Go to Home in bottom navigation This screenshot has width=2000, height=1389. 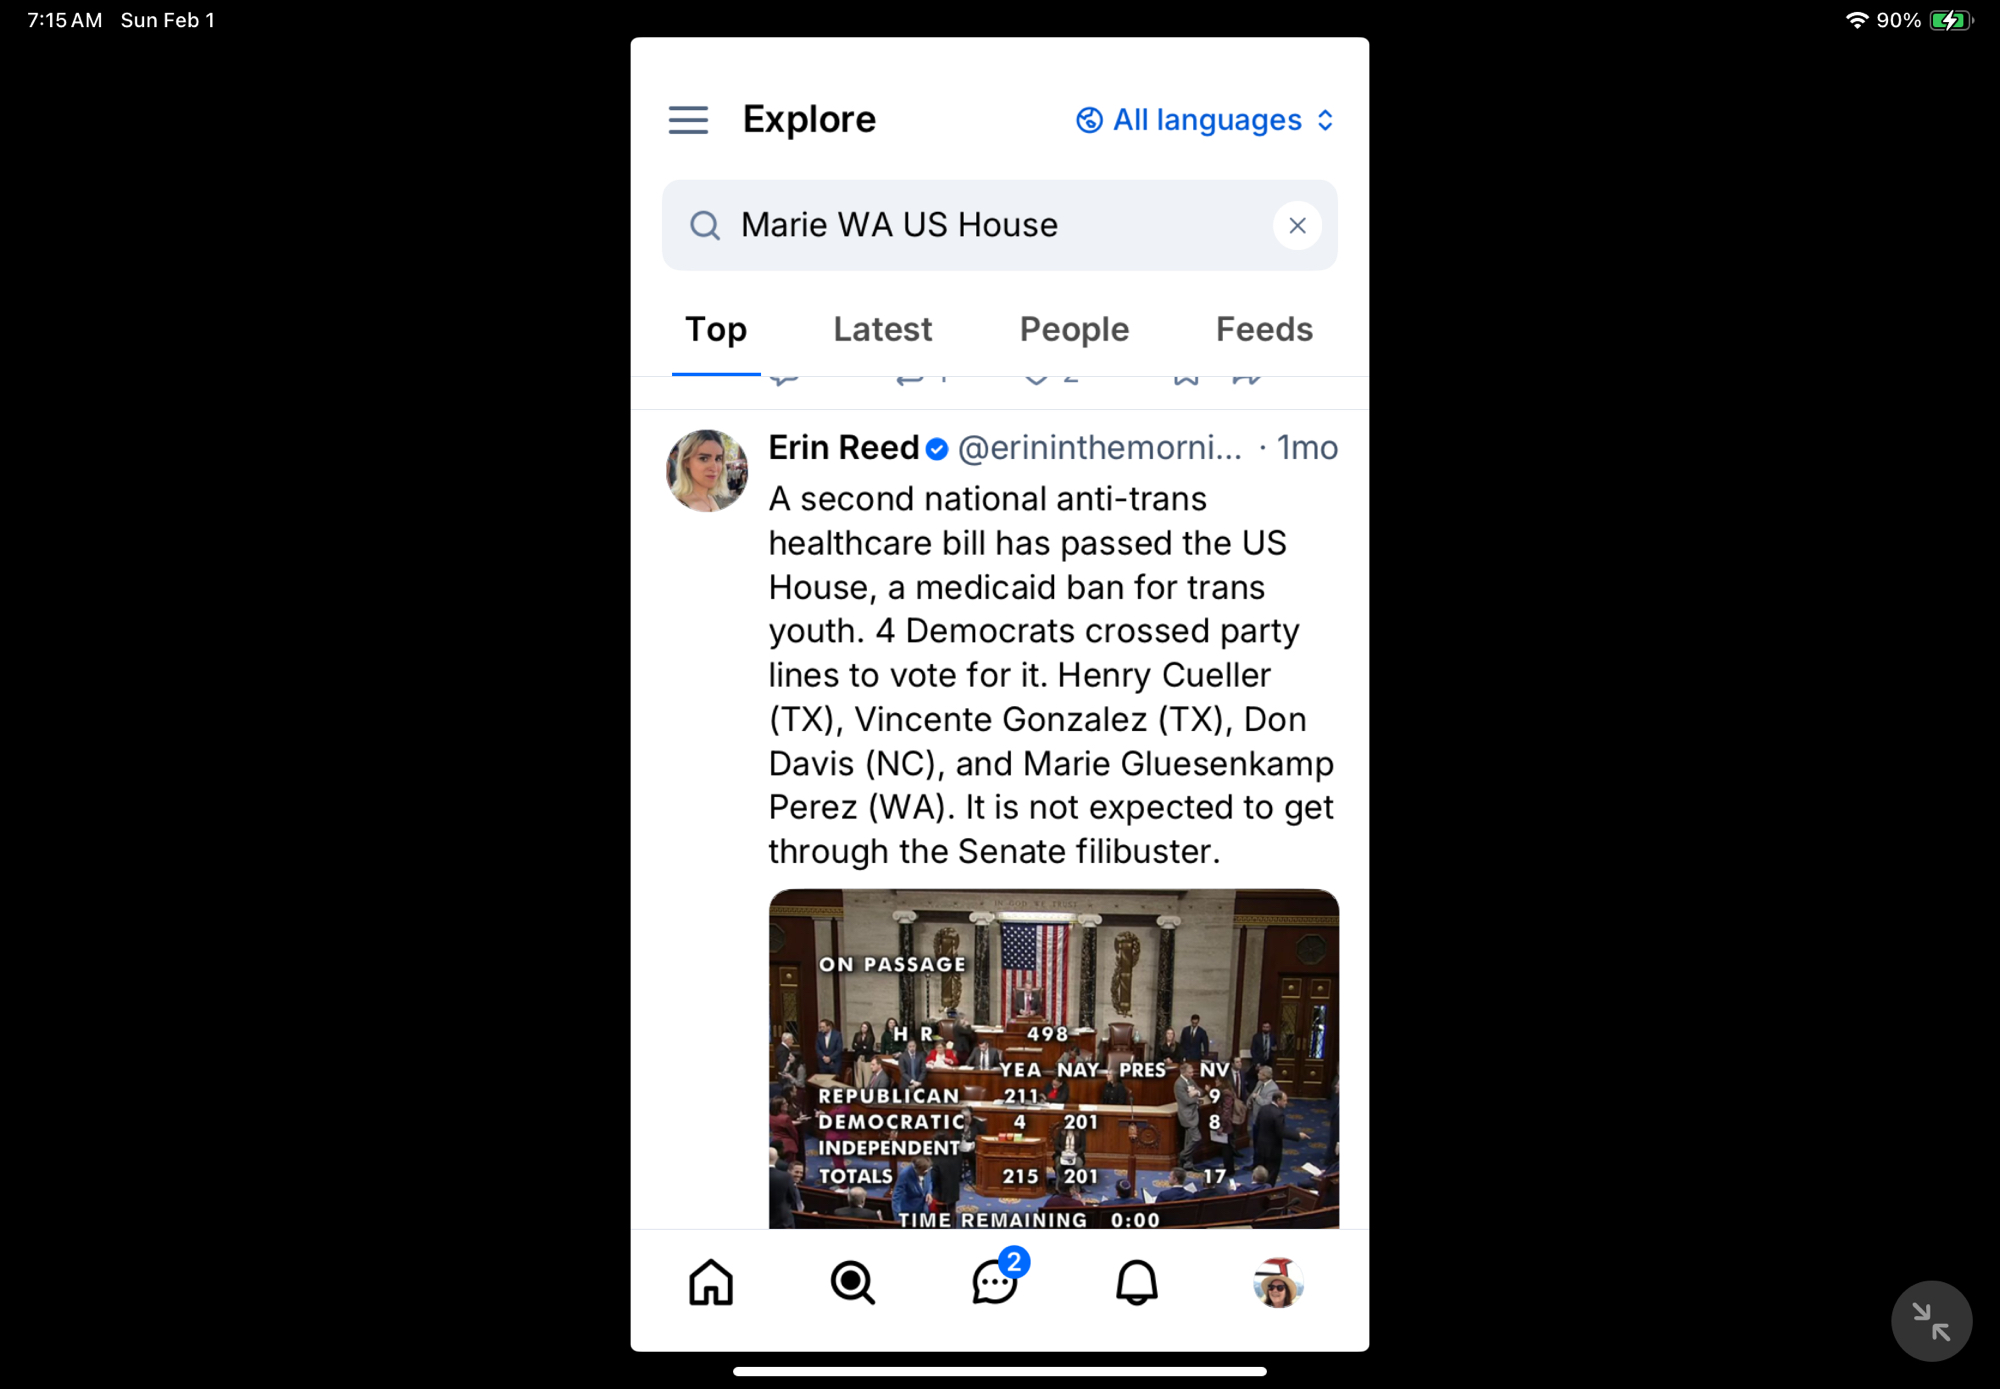(711, 1282)
